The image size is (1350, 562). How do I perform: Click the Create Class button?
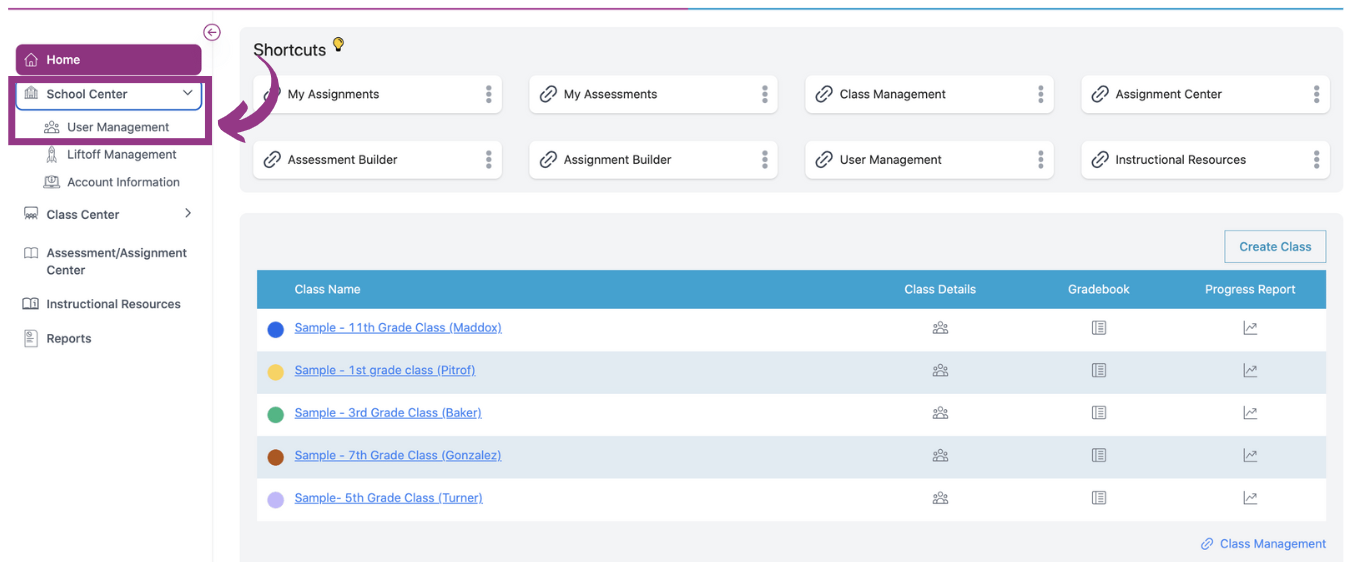pos(1275,247)
